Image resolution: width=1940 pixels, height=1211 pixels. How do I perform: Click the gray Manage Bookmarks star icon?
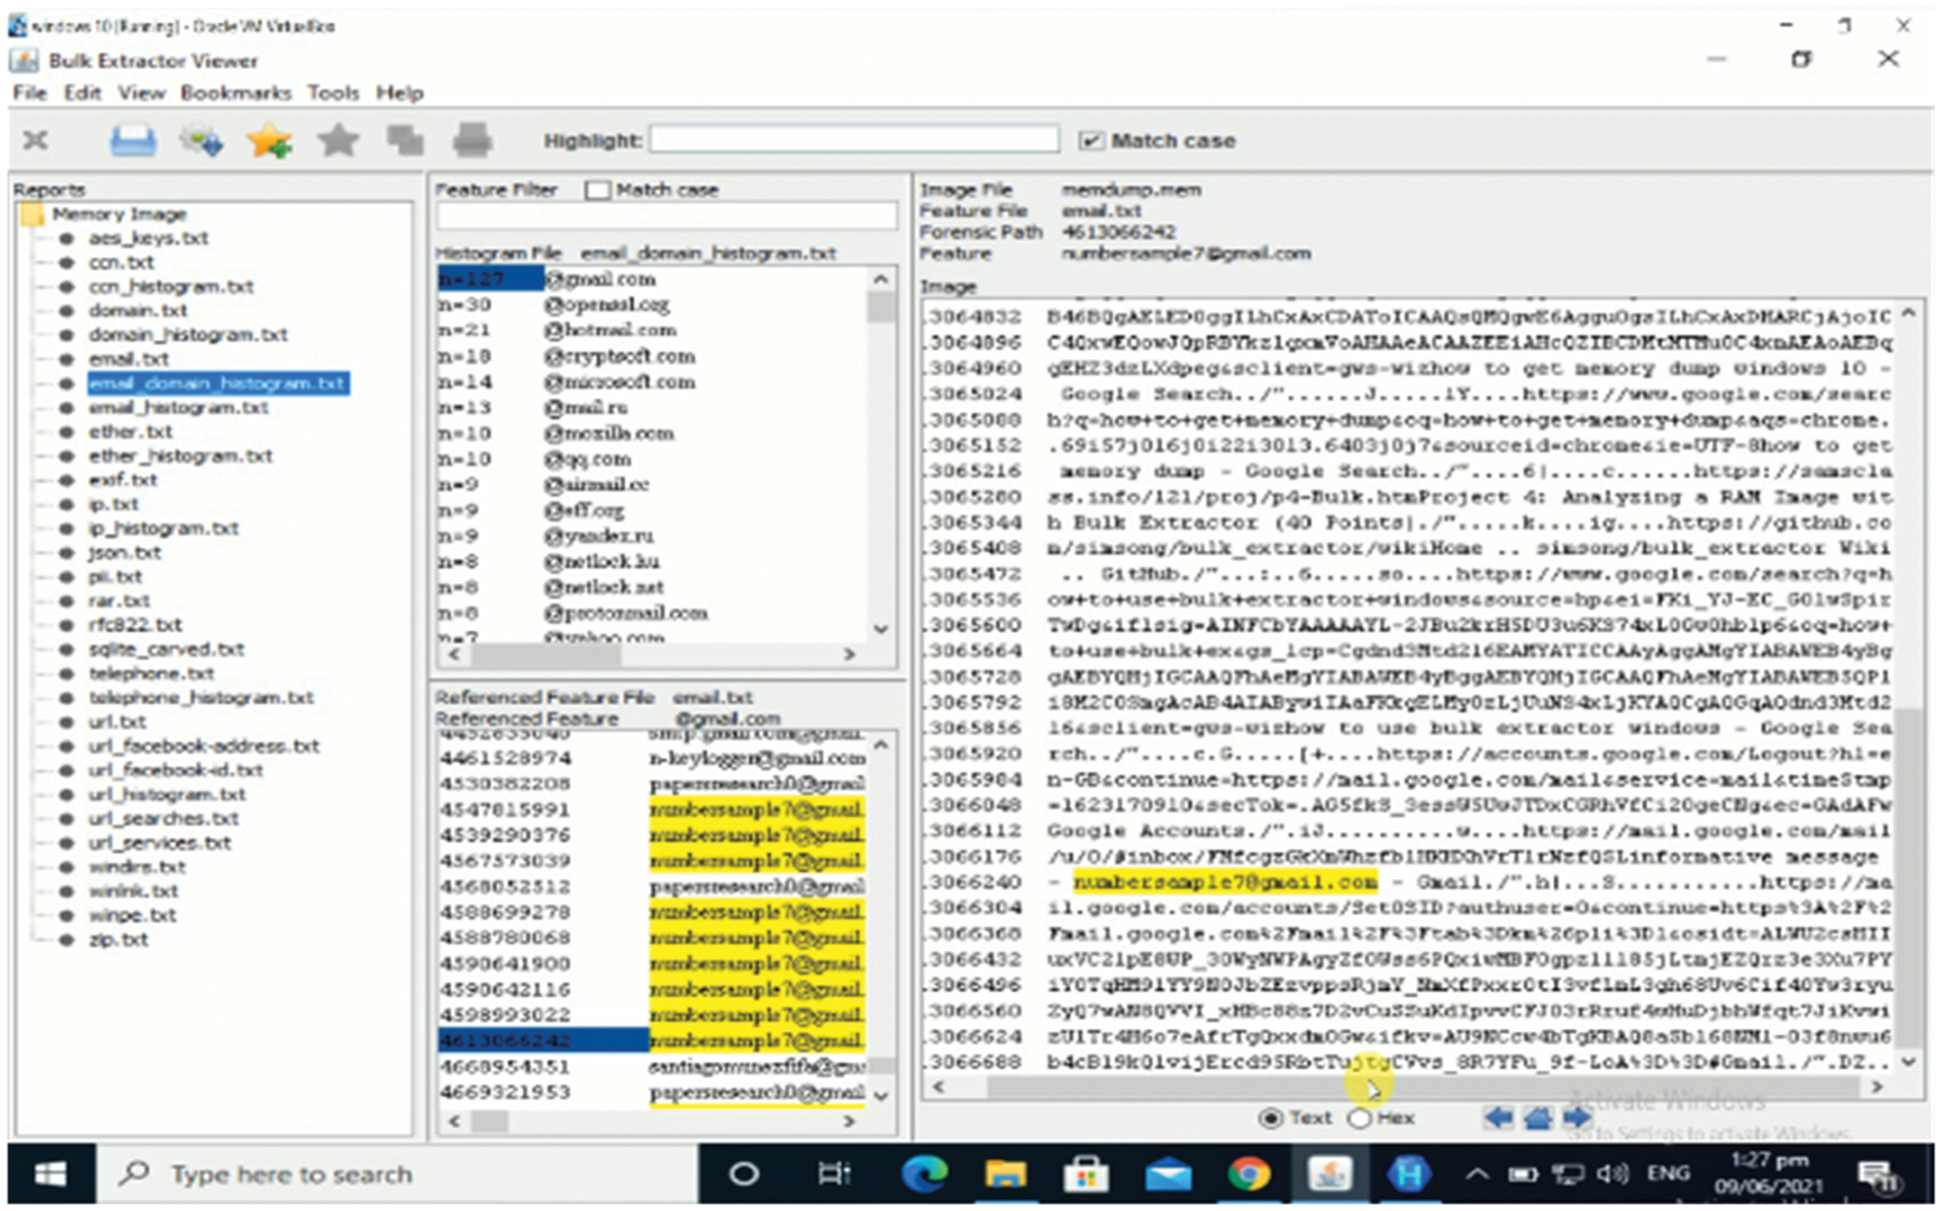[x=338, y=140]
